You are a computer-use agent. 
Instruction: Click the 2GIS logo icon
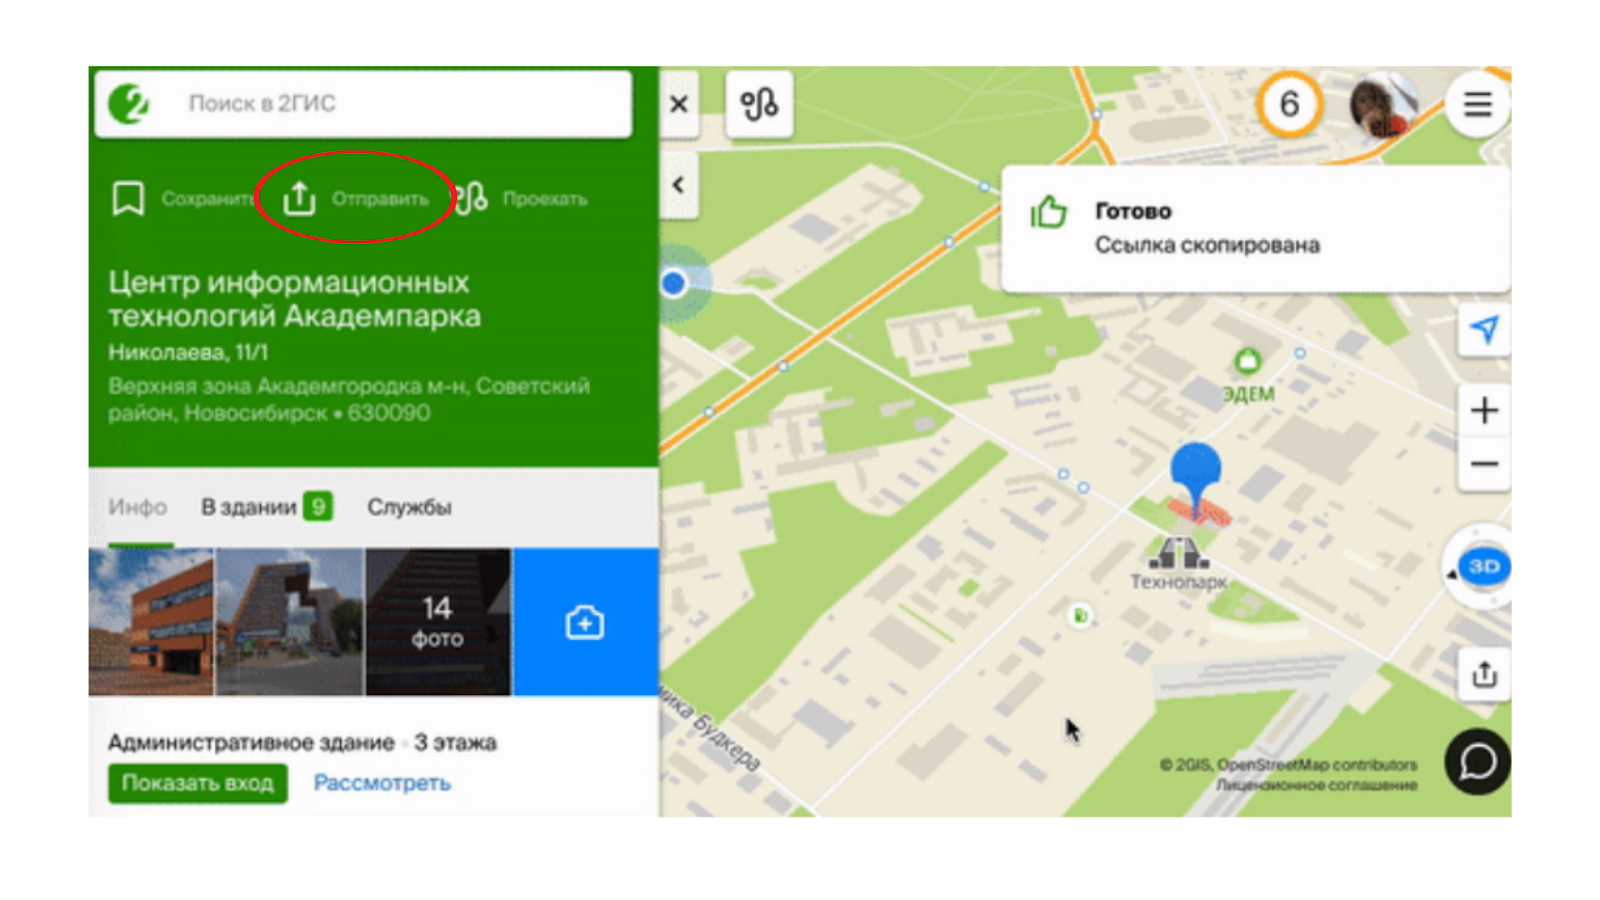point(129,103)
